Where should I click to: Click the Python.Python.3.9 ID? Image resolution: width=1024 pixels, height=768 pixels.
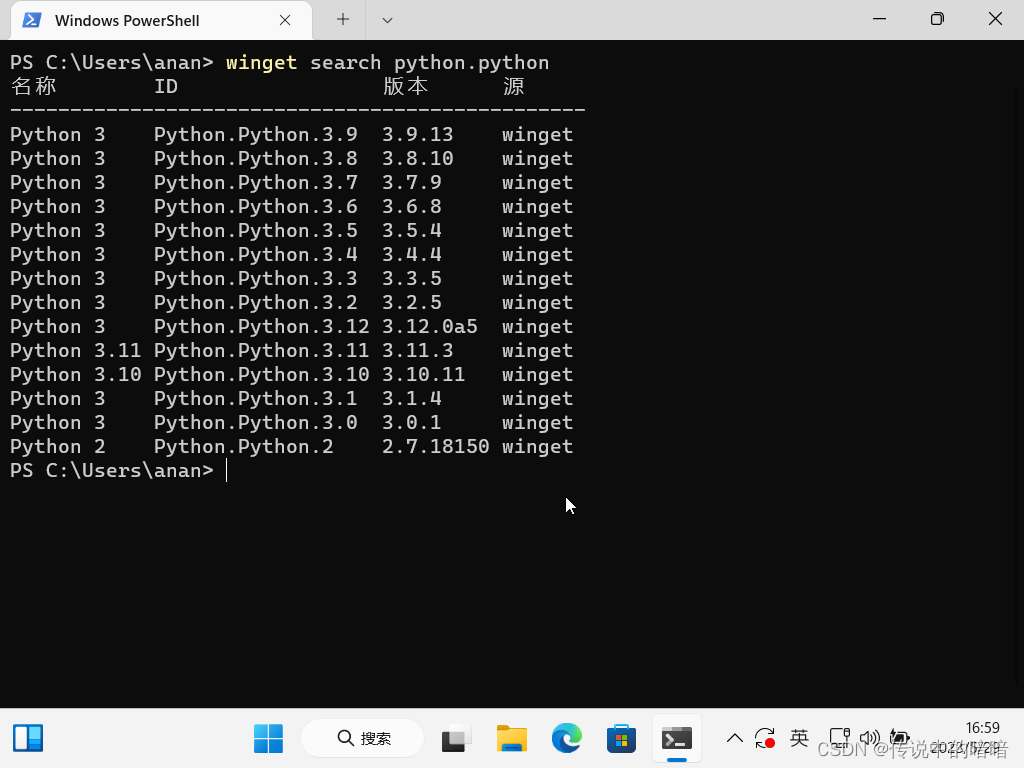[255, 135]
